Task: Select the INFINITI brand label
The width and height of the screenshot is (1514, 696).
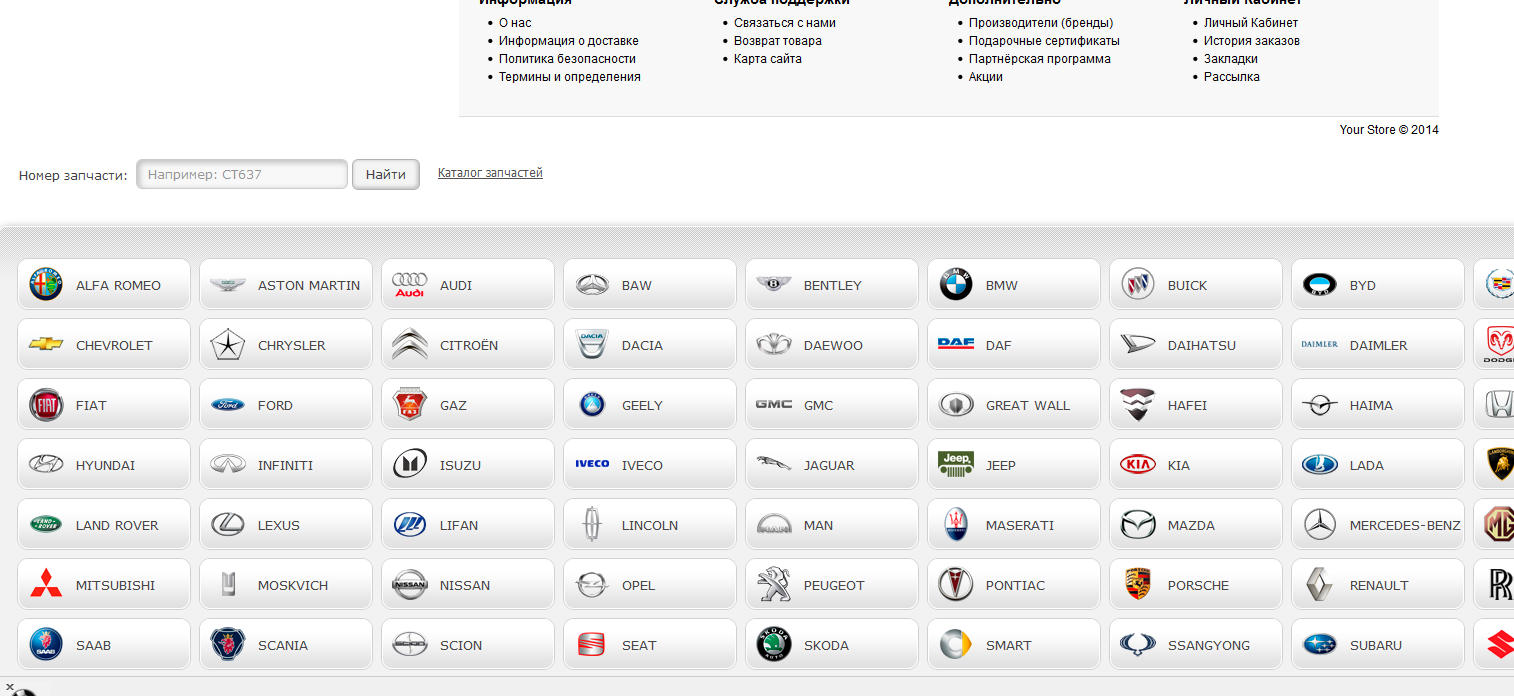Action: click(285, 465)
